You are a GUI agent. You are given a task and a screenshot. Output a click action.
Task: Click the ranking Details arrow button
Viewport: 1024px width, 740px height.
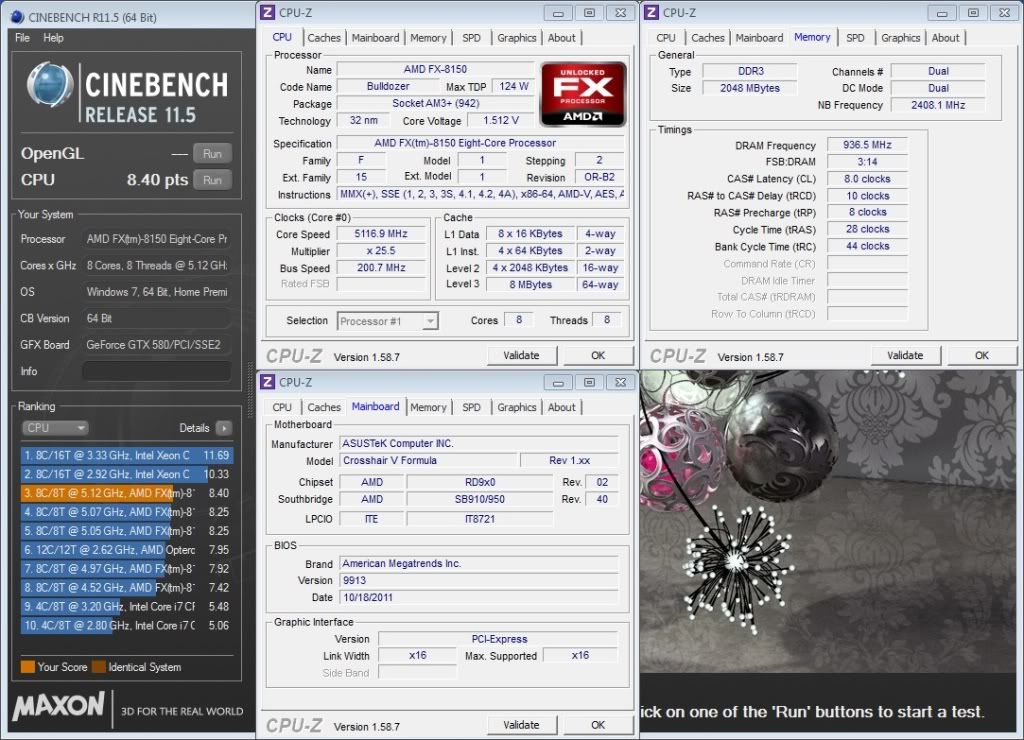click(x=223, y=428)
